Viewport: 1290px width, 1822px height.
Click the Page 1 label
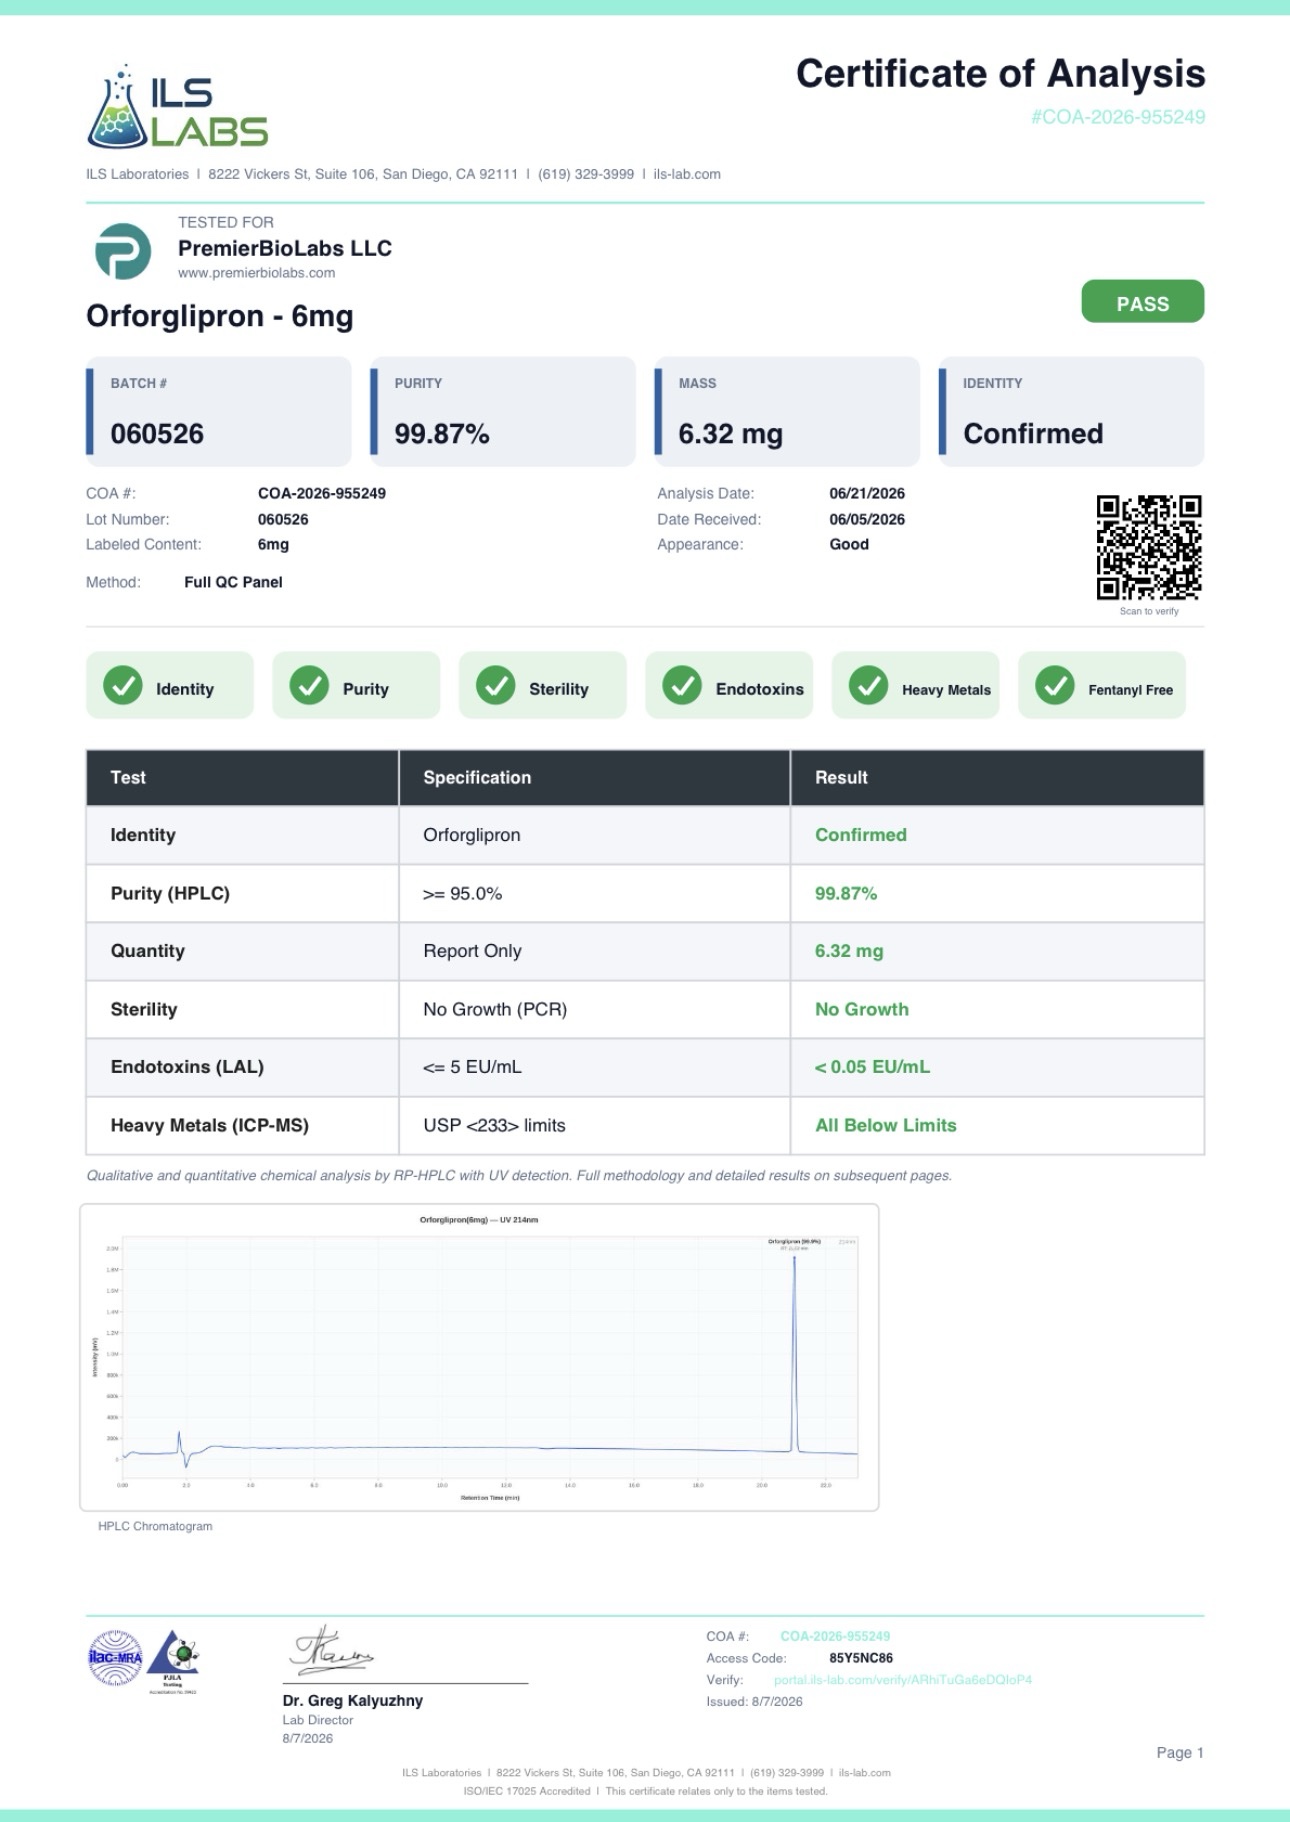[1180, 1752]
